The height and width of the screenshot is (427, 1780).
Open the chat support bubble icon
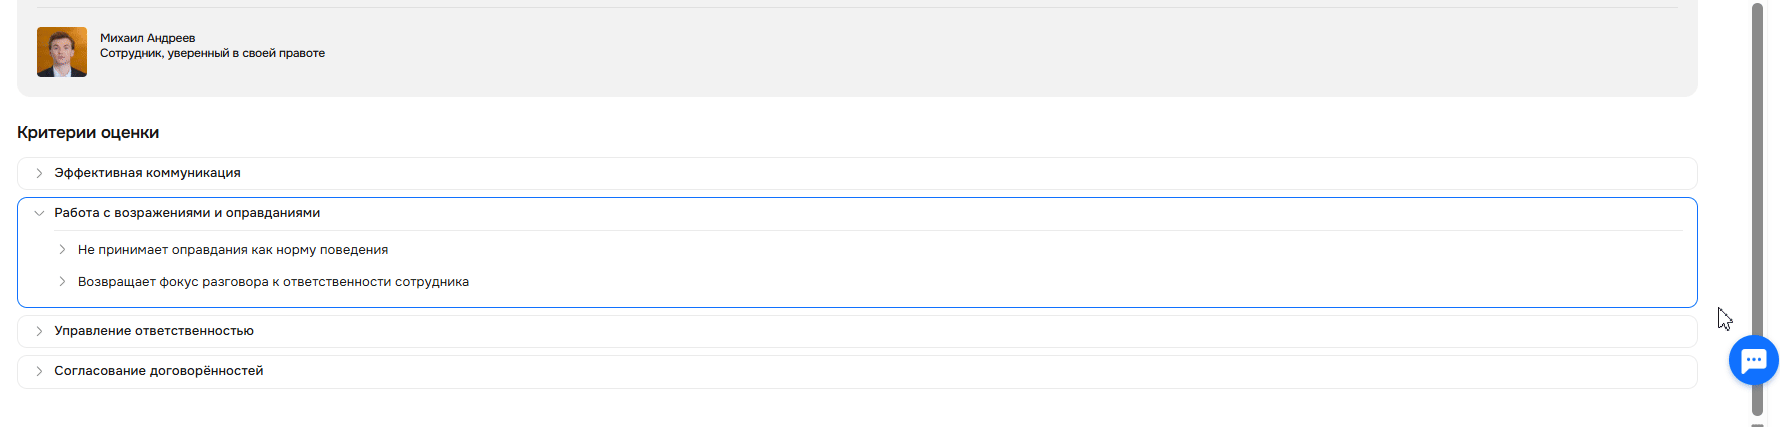tap(1753, 360)
